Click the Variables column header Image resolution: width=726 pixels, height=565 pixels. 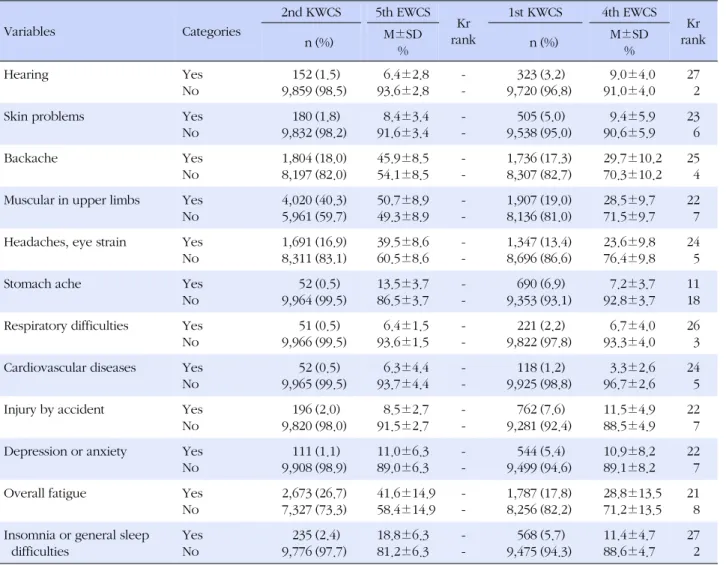tap(29, 31)
